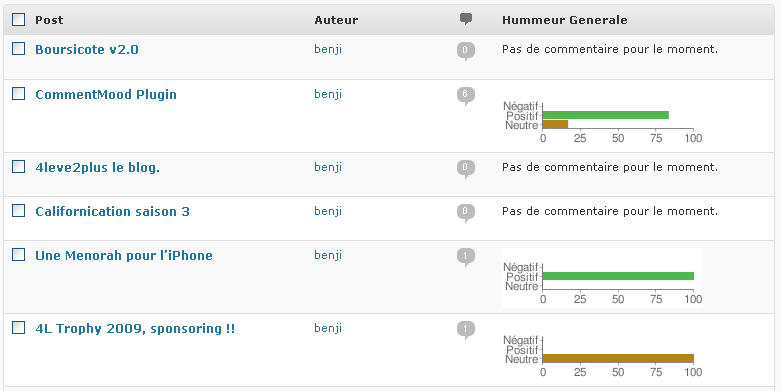Image resolution: width=781 pixels, height=391 pixels.
Task: Open the CommentMood Plugin post
Action: click(x=106, y=95)
